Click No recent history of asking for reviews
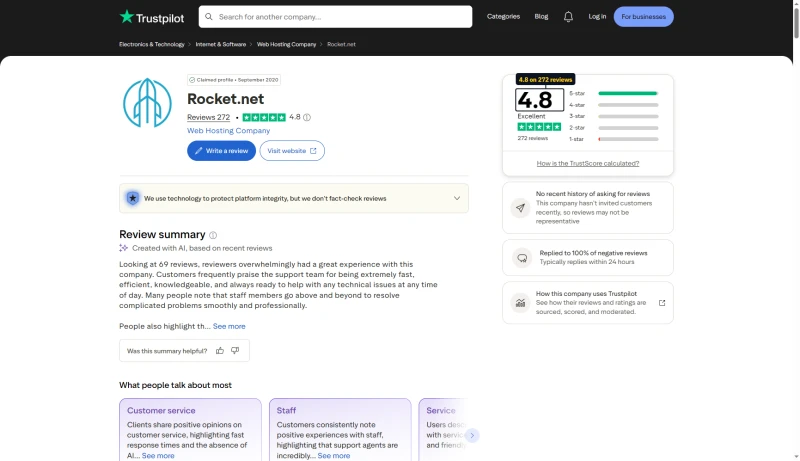The height and width of the screenshot is (461, 800). [x=593, y=194]
